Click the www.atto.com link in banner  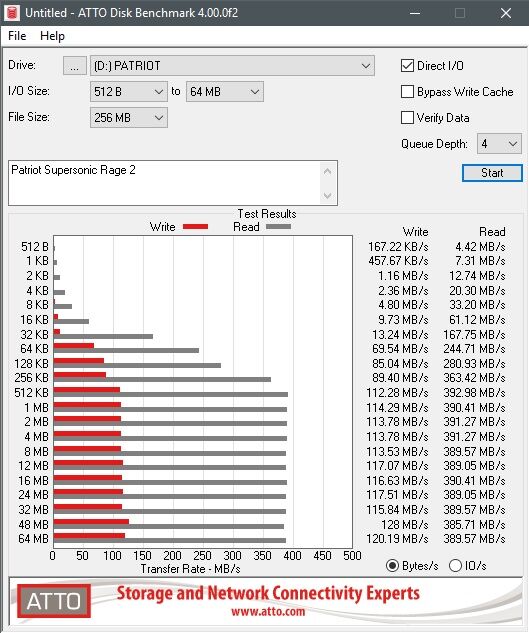[x=268, y=611]
